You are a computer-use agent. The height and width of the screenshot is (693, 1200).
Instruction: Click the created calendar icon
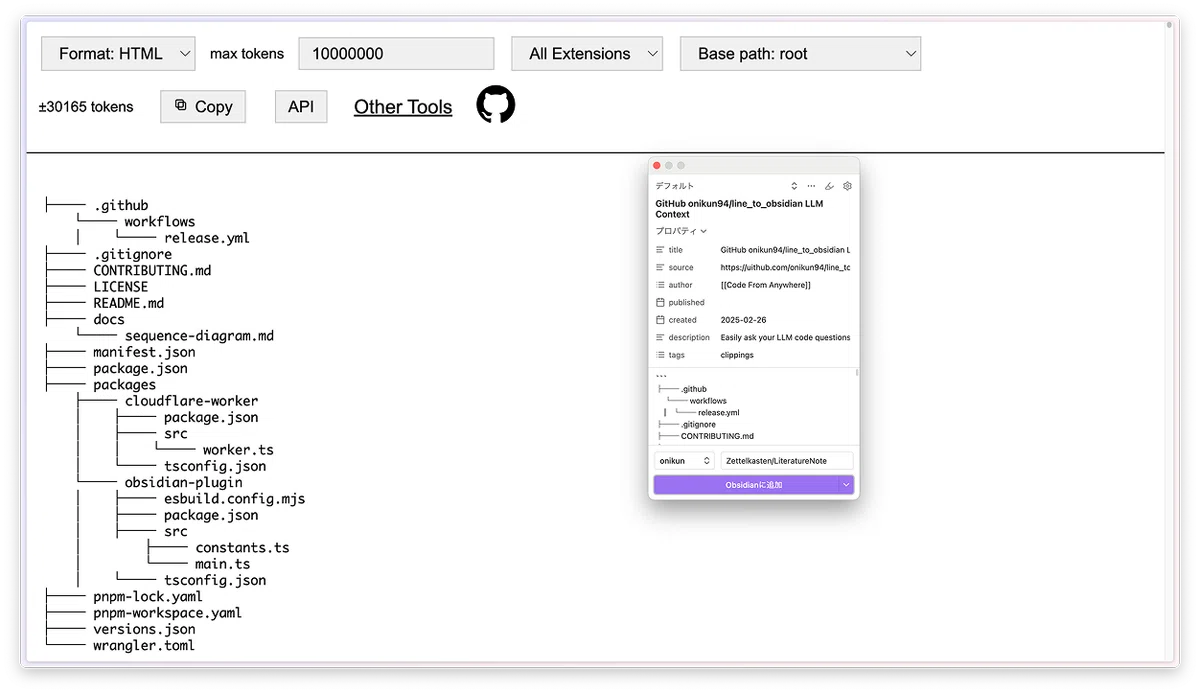click(660, 320)
